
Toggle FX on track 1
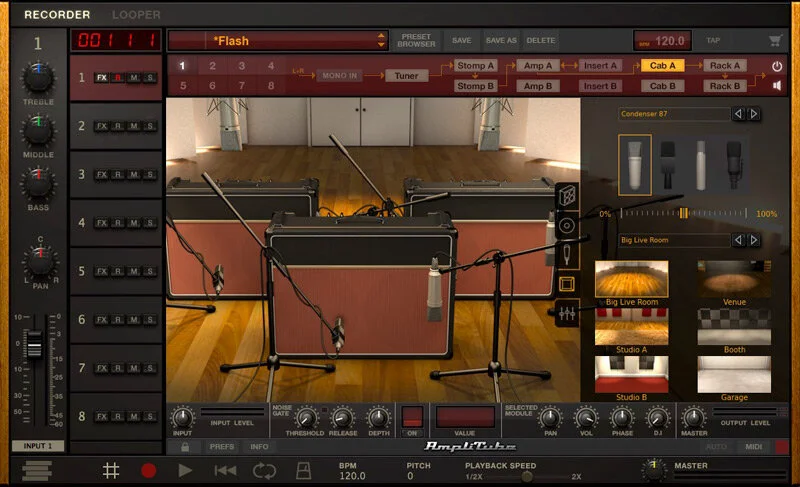pyautogui.click(x=102, y=78)
